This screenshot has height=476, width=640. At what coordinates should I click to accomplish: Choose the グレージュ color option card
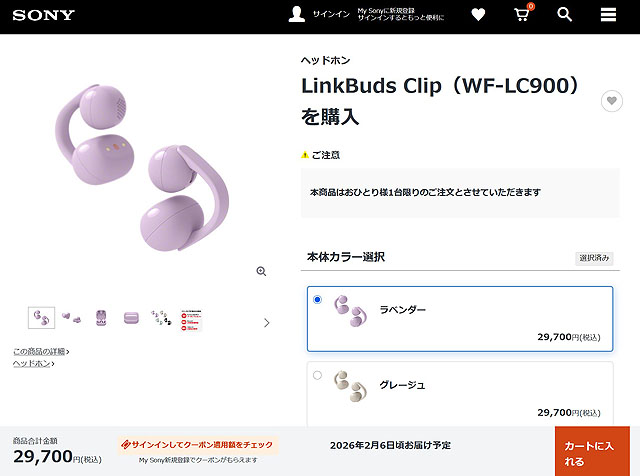(460, 394)
